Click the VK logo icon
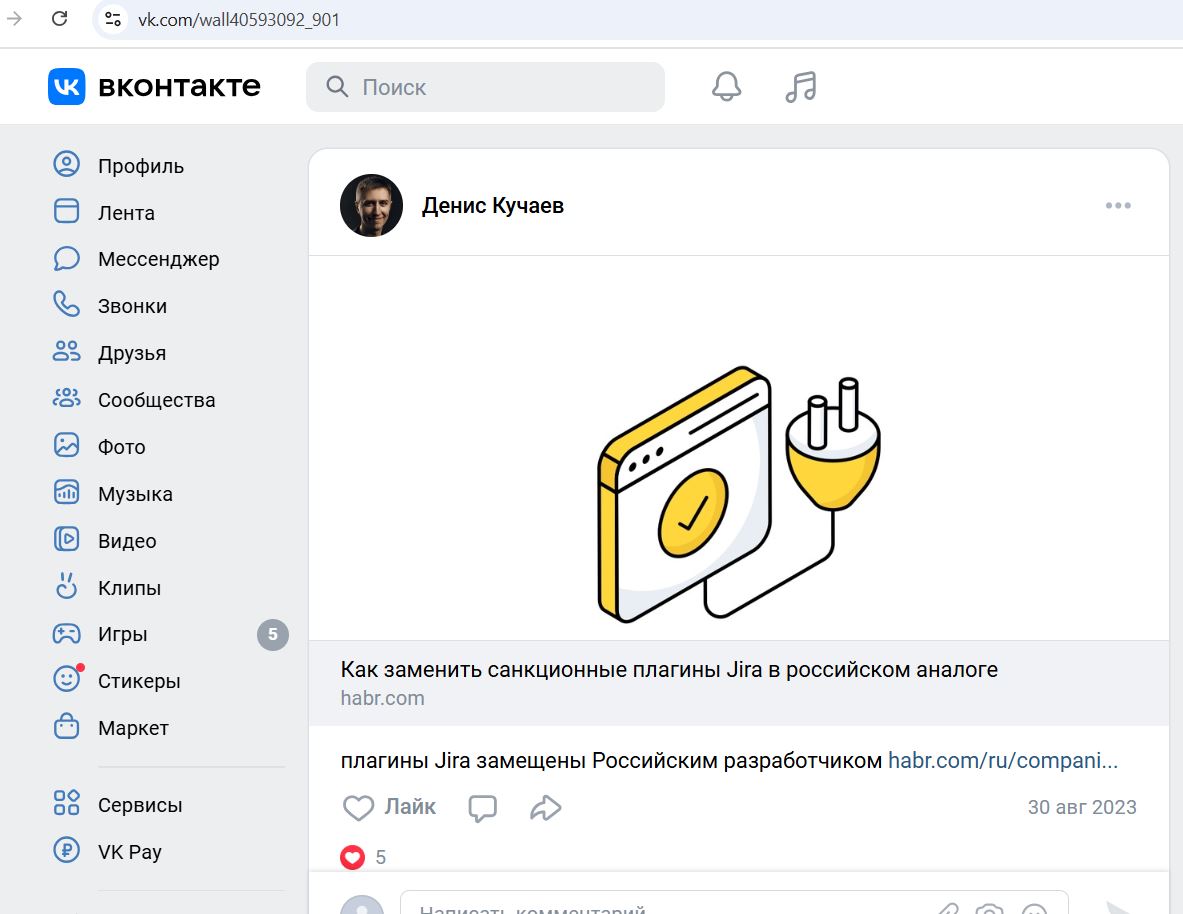The width and height of the screenshot is (1183, 914). pyautogui.click(x=66, y=87)
